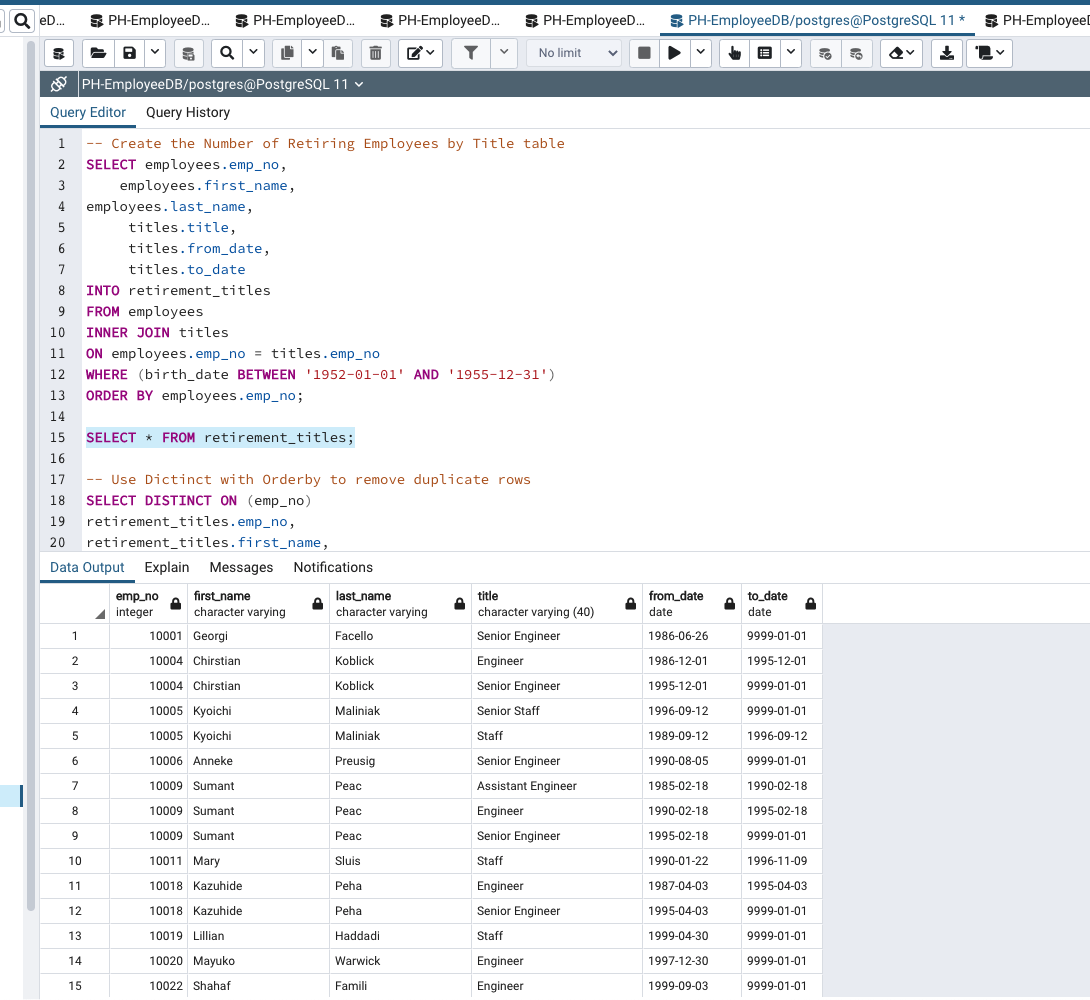Open the Macros dropdown button
The width and height of the screenshot is (1090, 1000).
click(990, 54)
